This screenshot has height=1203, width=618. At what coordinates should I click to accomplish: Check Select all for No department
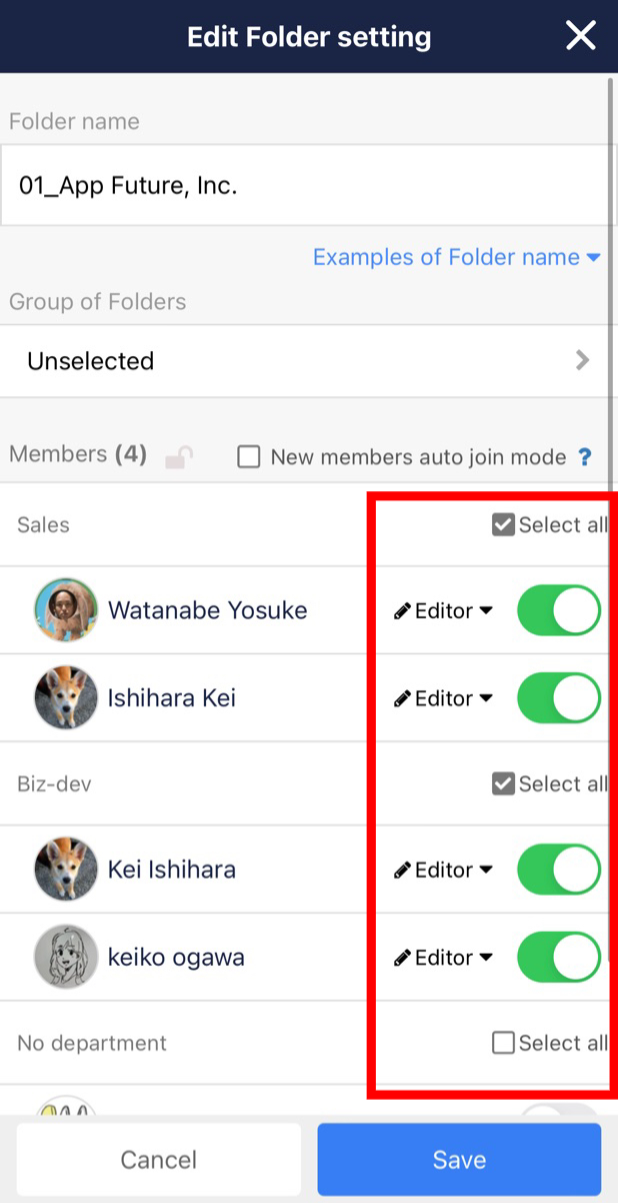pos(502,1042)
